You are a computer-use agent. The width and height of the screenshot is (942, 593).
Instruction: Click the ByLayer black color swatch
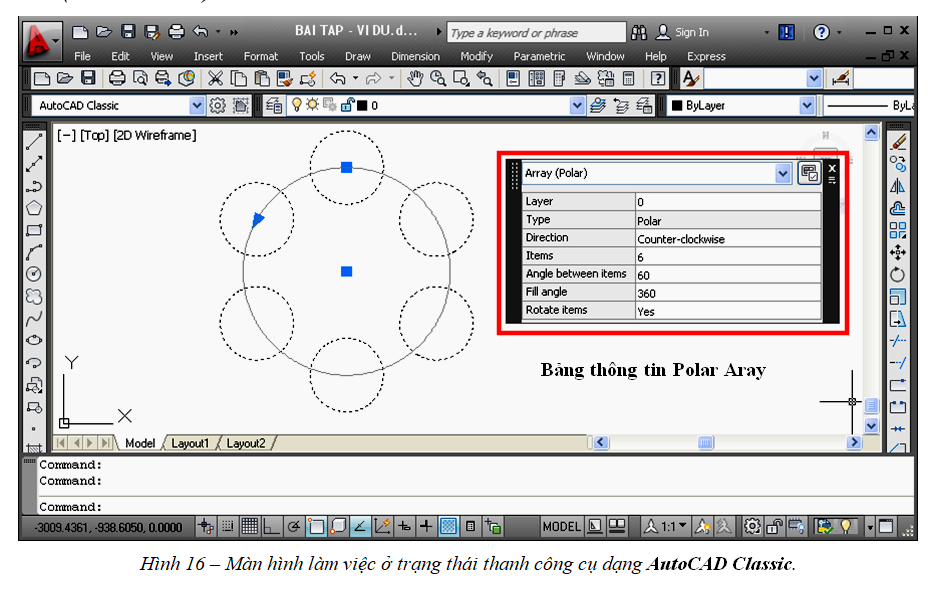(677, 106)
